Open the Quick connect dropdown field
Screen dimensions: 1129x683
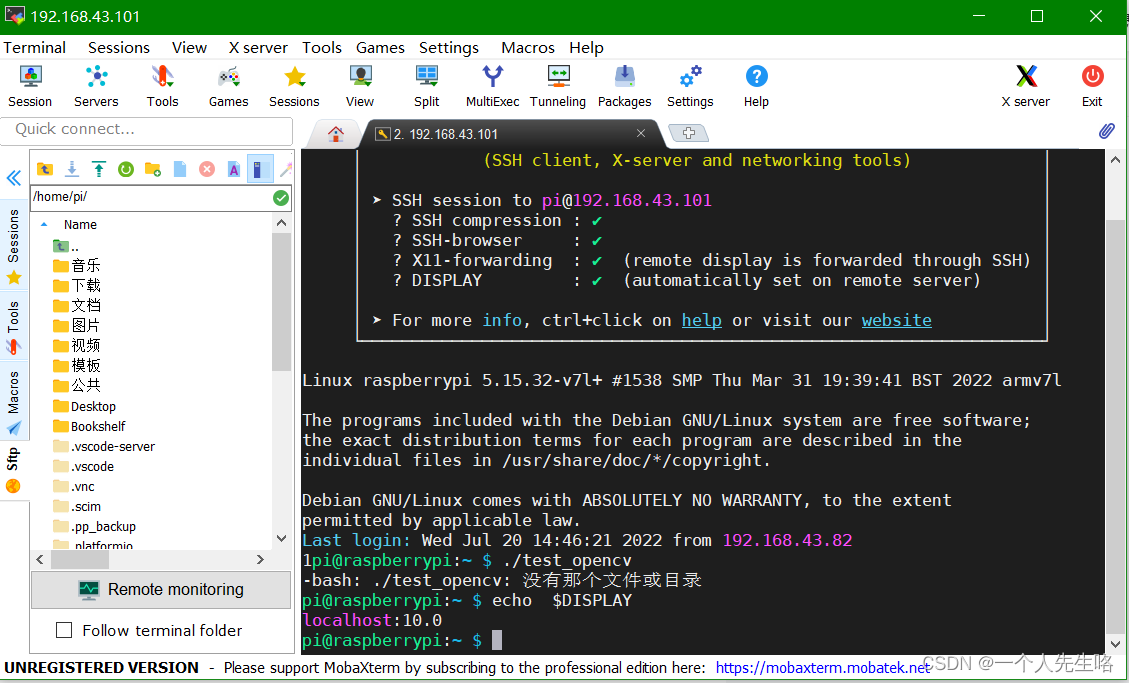[147, 131]
